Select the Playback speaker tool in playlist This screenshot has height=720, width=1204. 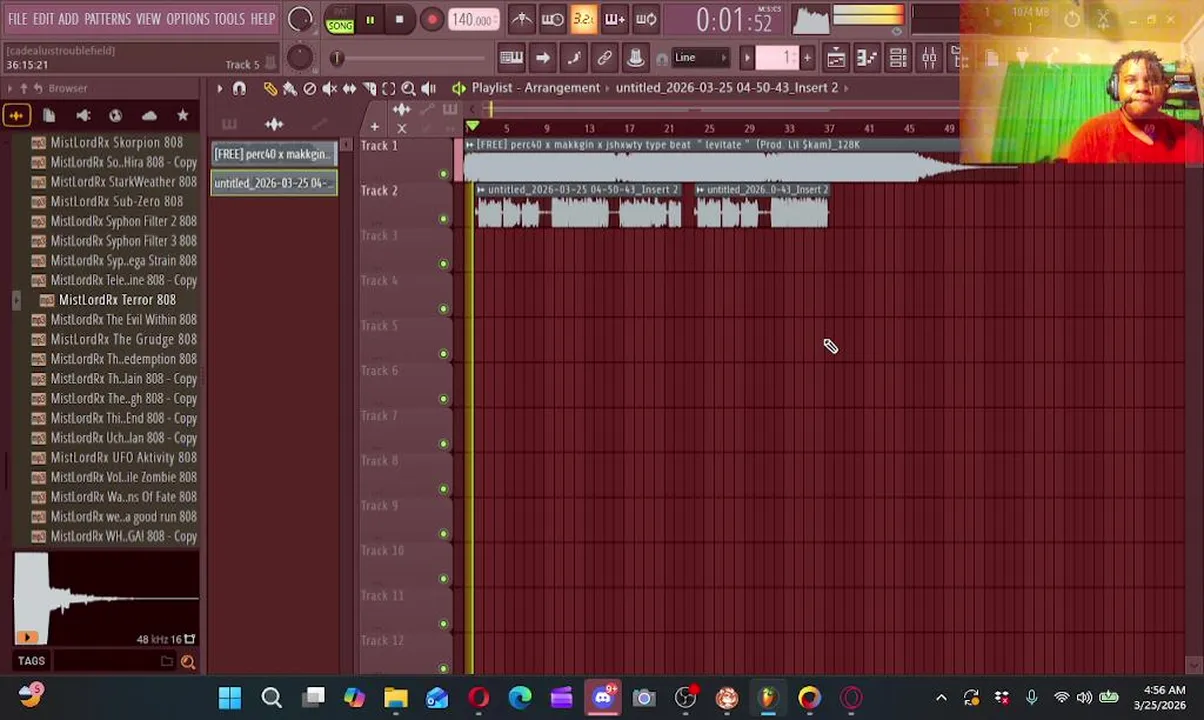coord(428,89)
